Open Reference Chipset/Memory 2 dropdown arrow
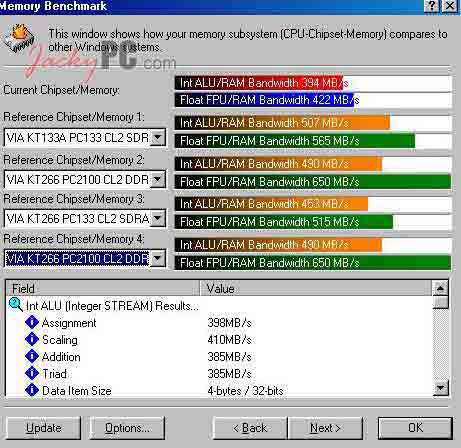 [158, 180]
